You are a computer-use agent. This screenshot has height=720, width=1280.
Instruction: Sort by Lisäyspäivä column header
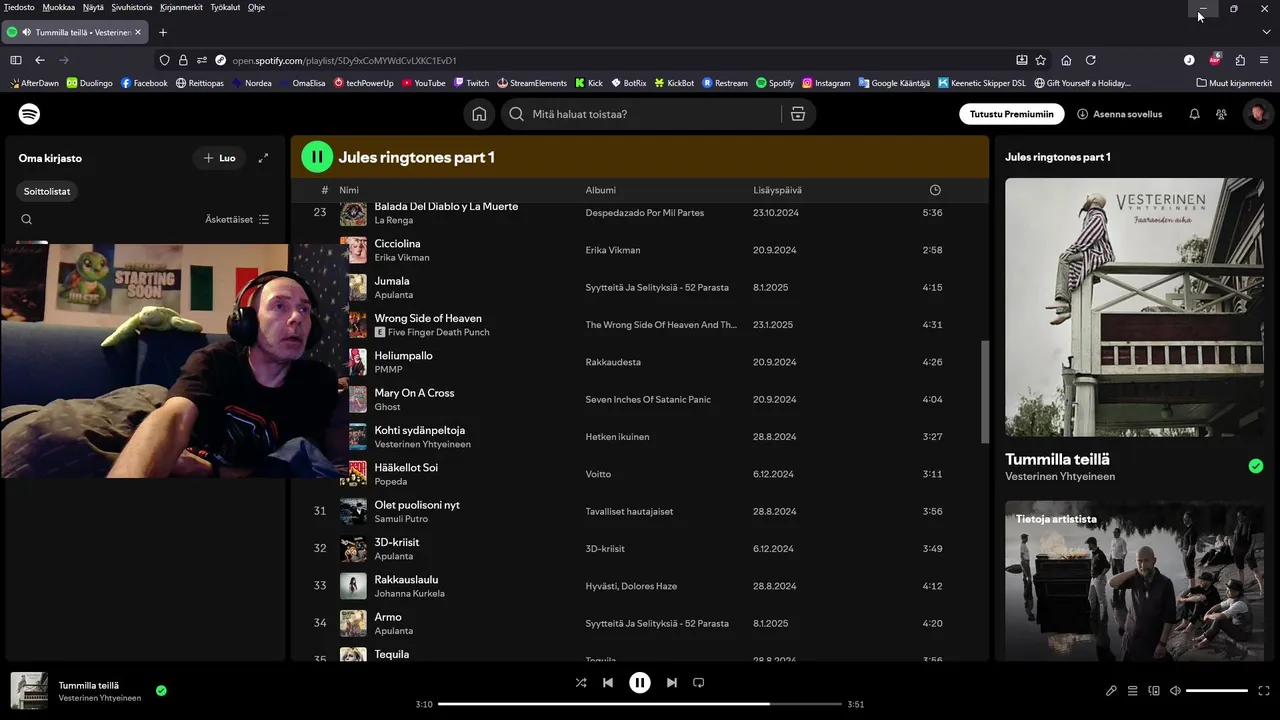[777, 190]
